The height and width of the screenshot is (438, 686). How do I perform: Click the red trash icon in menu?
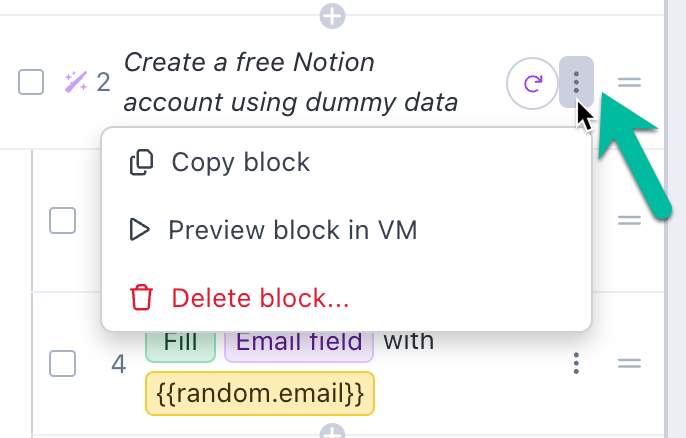(x=142, y=297)
